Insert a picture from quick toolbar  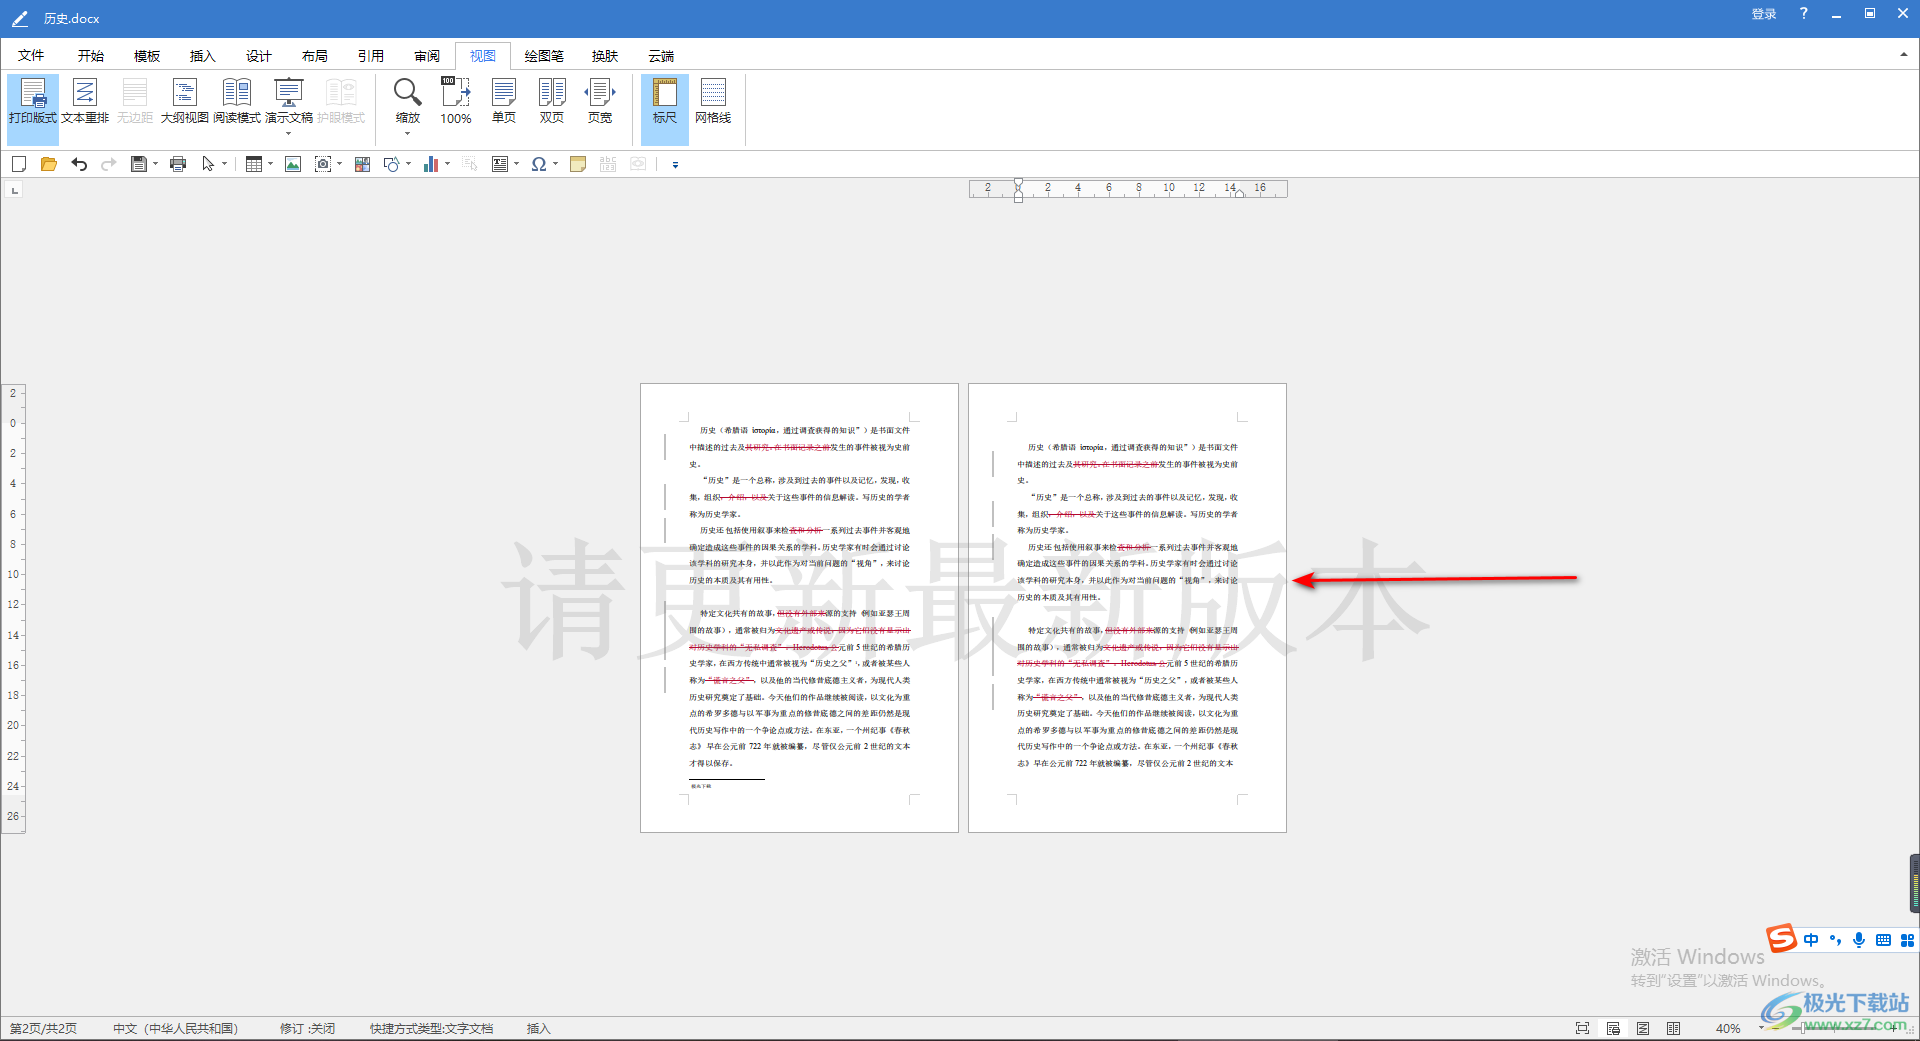[293, 164]
